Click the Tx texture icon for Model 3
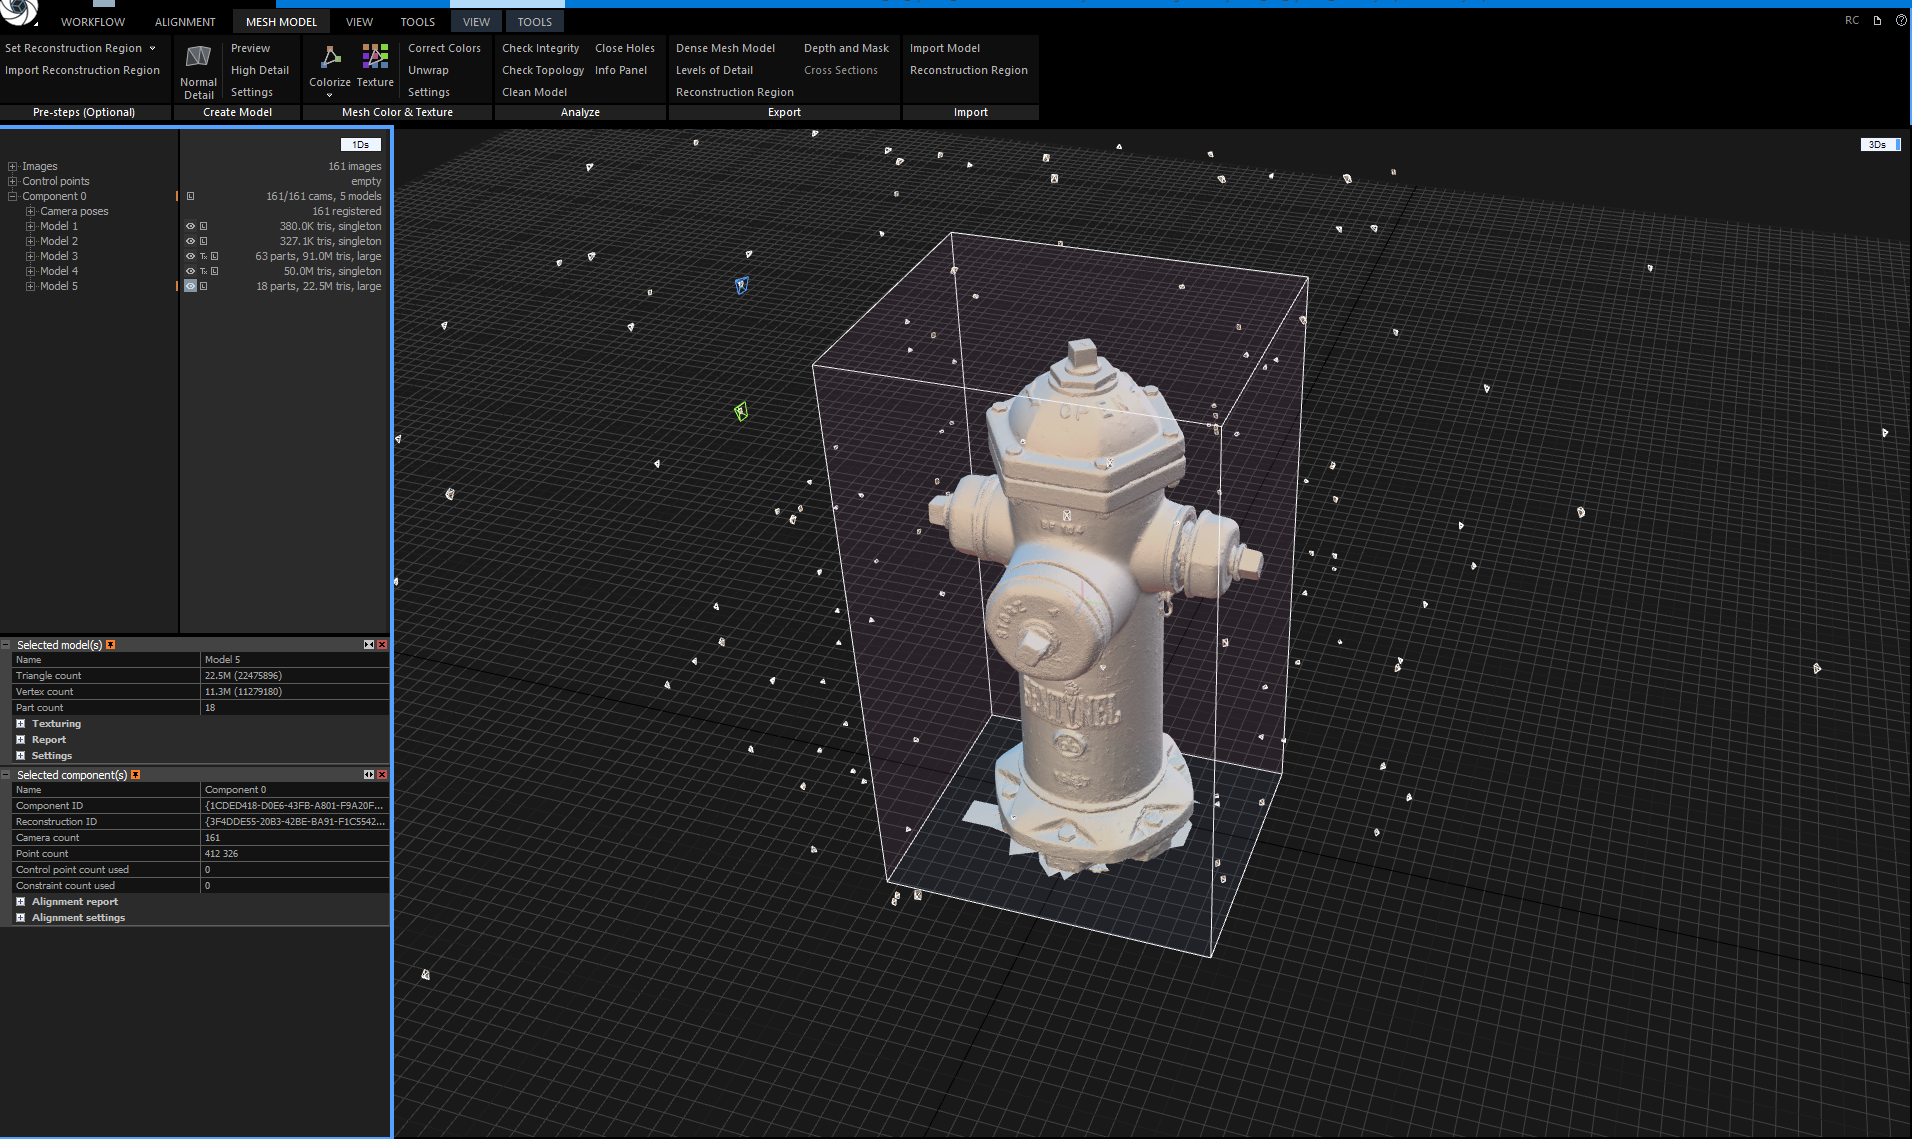 (x=203, y=257)
